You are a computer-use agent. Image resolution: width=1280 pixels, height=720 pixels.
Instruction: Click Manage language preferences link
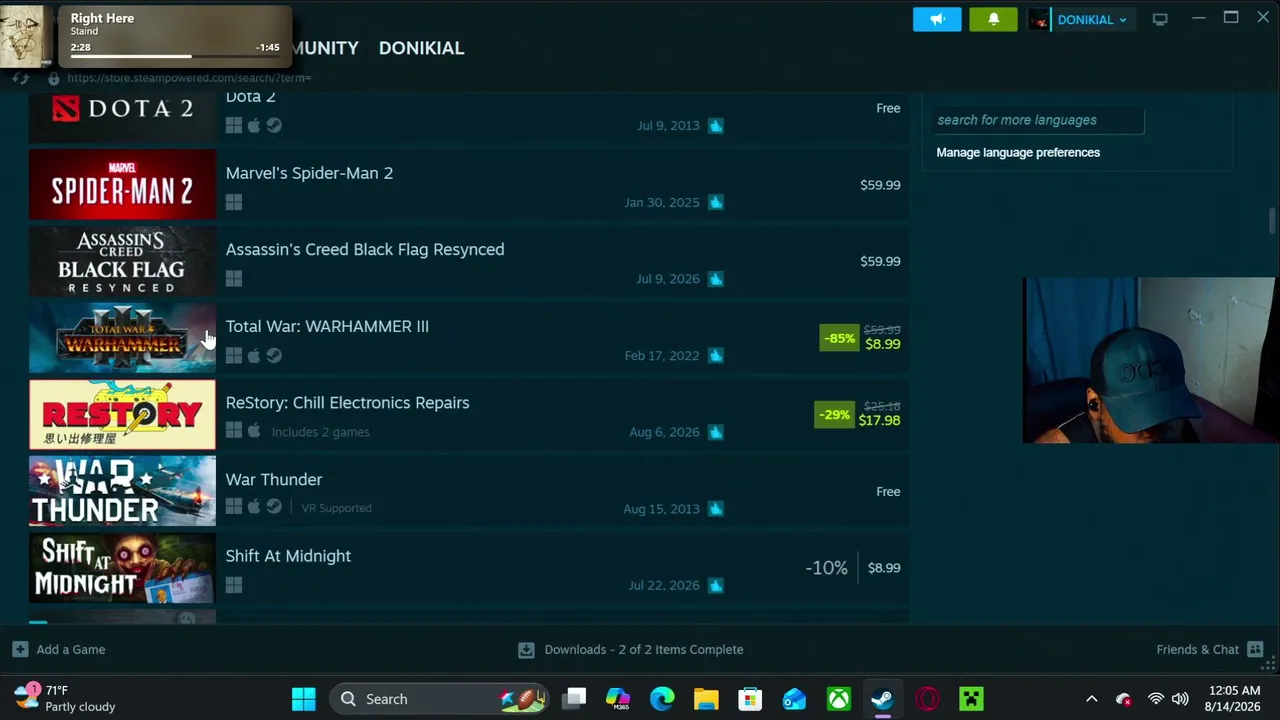pos(1018,152)
